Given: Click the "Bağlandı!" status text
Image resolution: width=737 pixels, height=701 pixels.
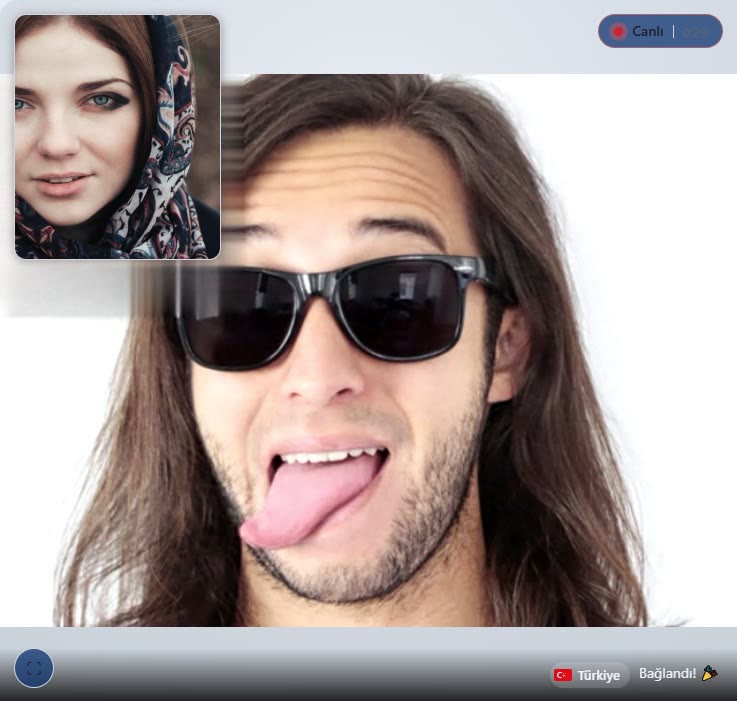Looking at the screenshot, I should (x=667, y=673).
